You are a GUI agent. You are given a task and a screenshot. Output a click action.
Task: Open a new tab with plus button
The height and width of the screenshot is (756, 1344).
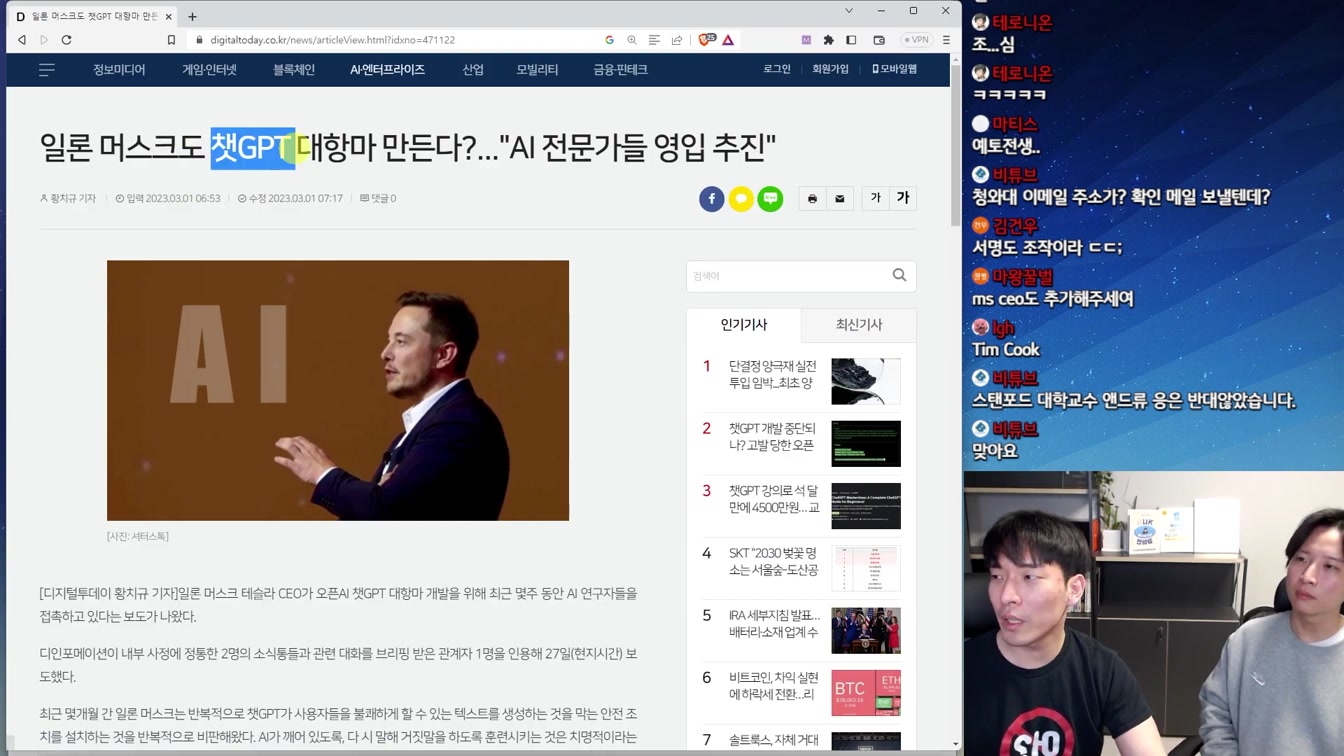click(192, 16)
